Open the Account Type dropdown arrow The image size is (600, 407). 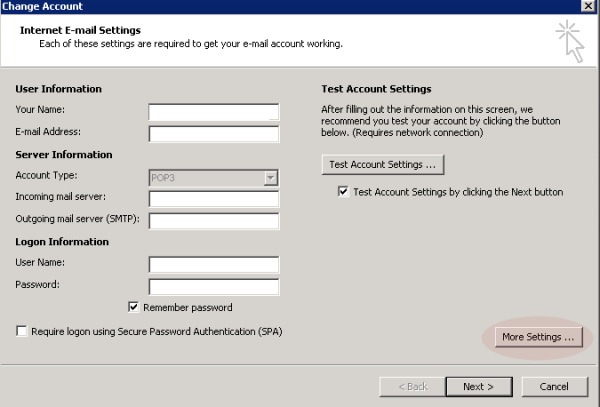click(271, 178)
